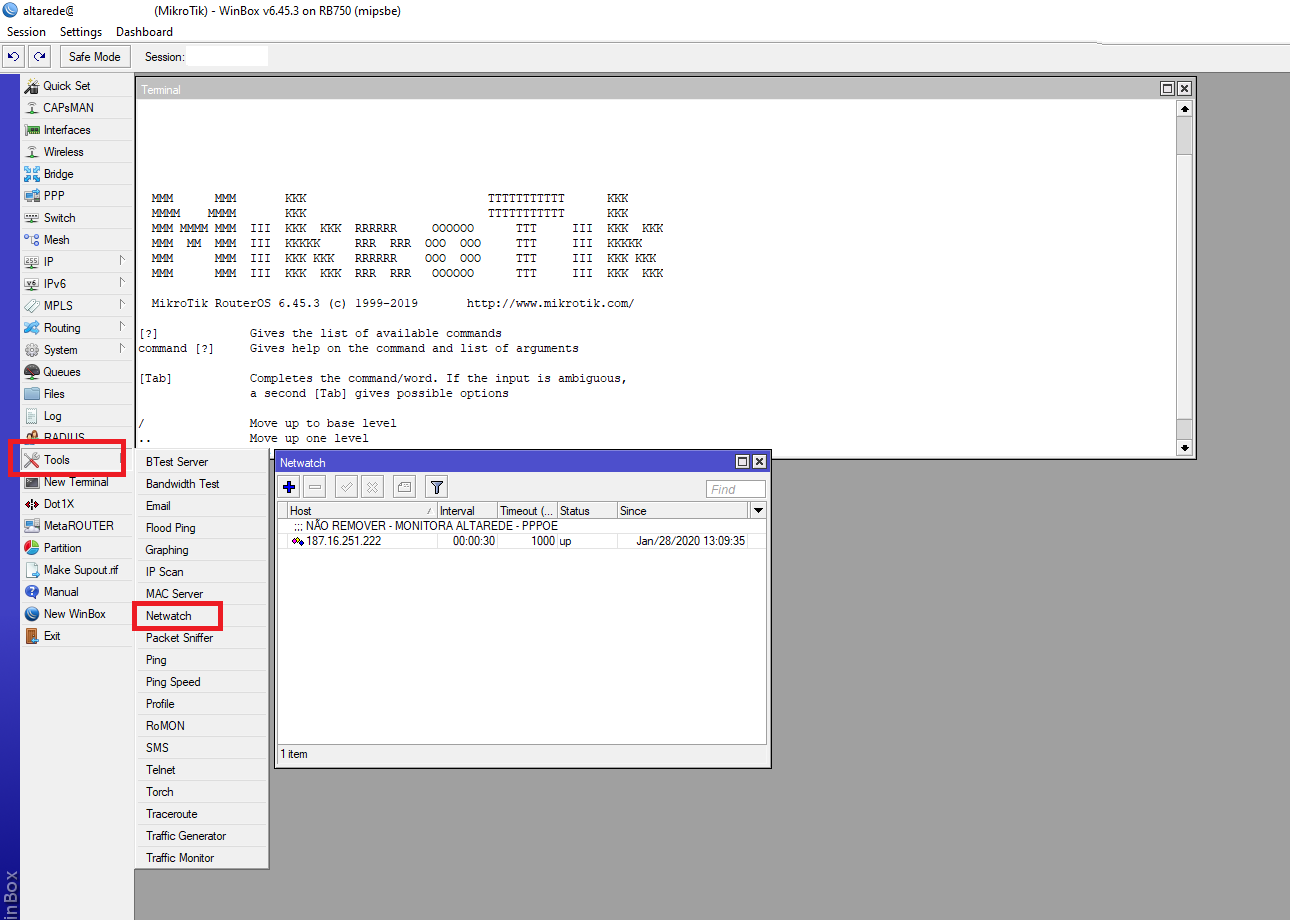Screen dimensions: 1290x920
Task: Select Traffic Generator in Tools submenu
Action: click(202, 836)
